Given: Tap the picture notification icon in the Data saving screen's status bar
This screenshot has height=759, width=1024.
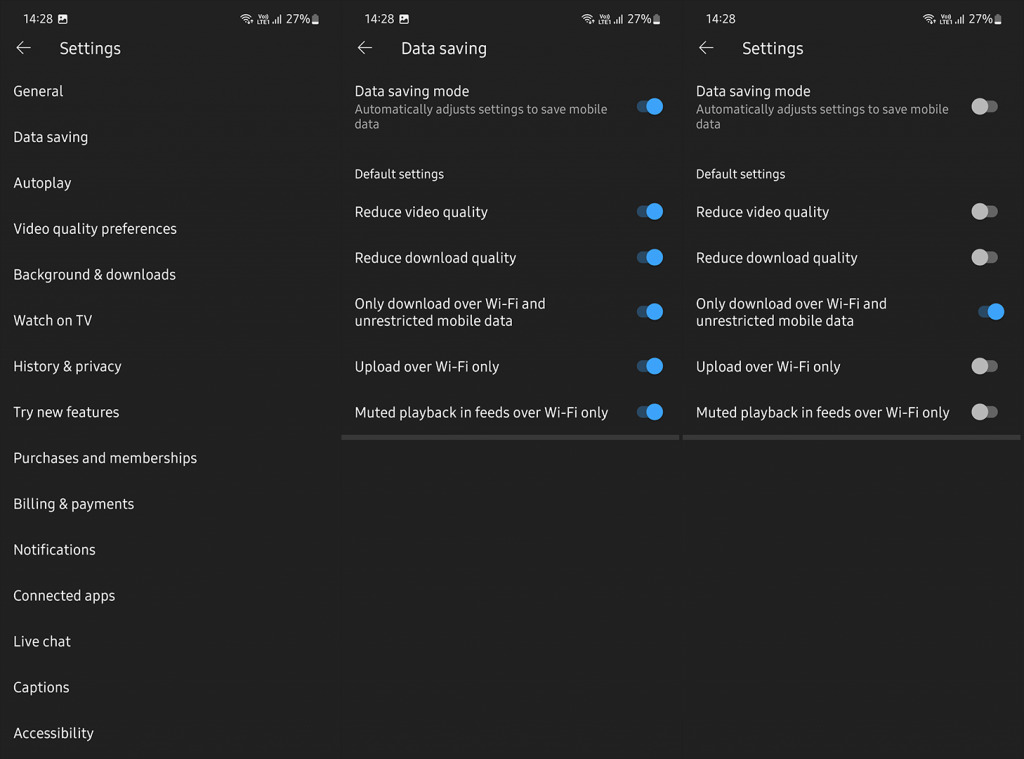Looking at the screenshot, I should [404, 19].
